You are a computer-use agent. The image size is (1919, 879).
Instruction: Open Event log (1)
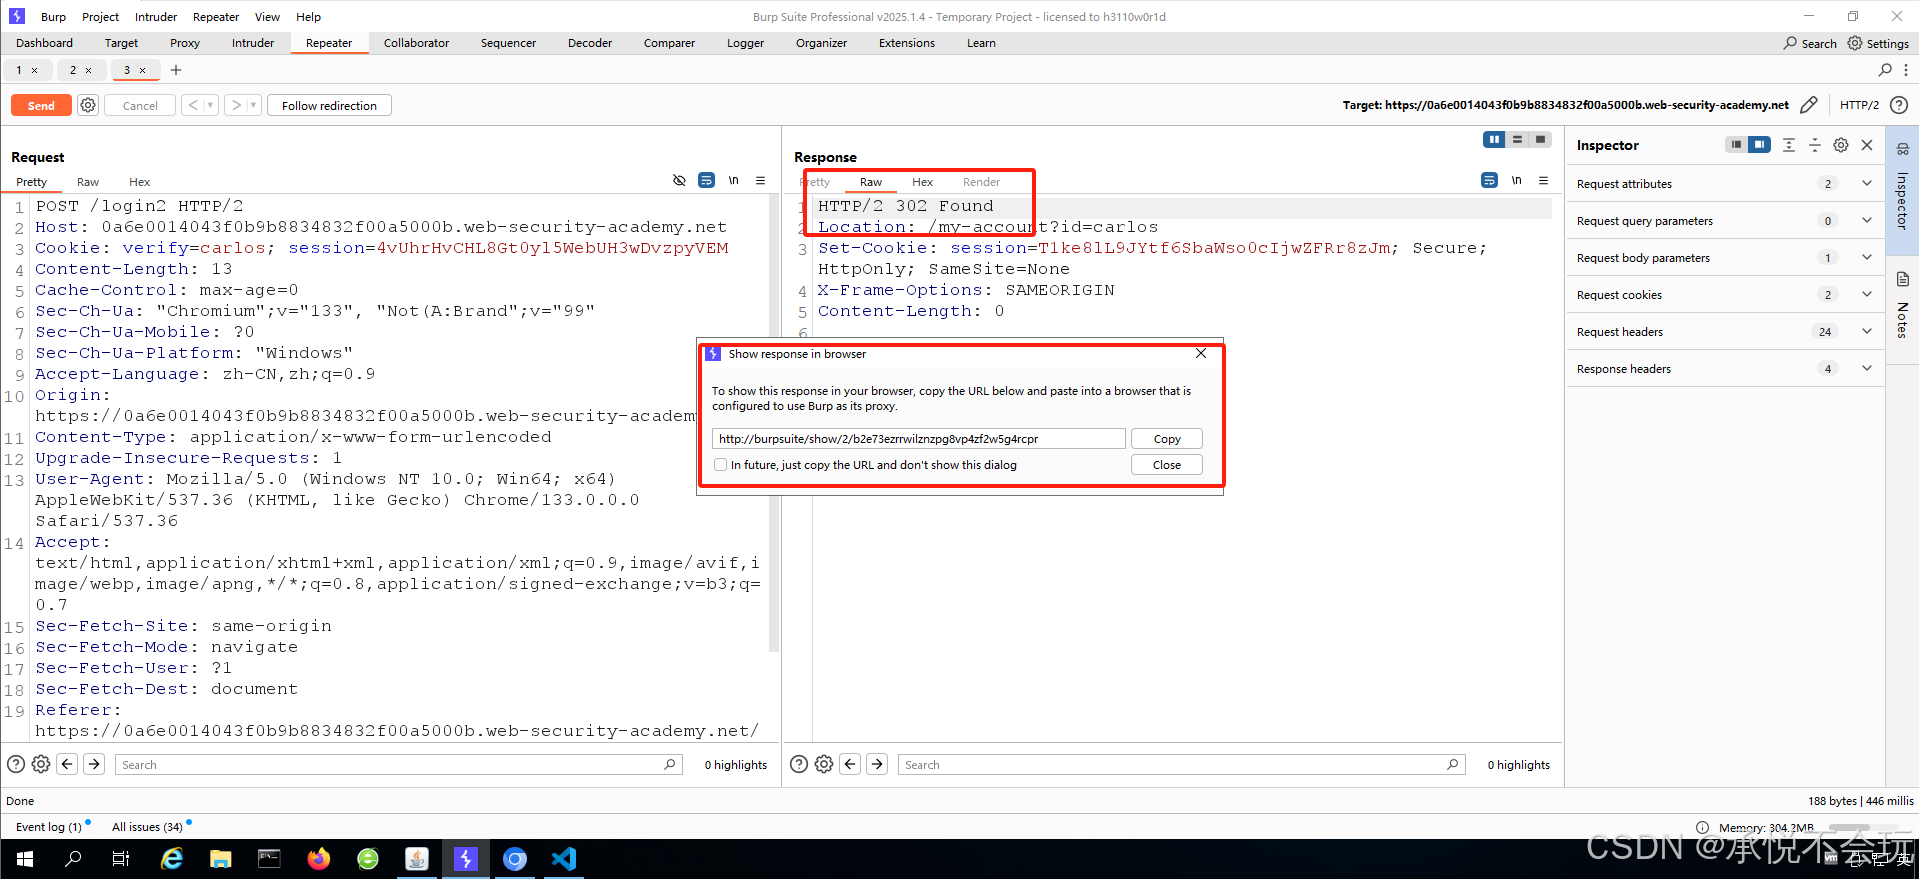[49, 827]
